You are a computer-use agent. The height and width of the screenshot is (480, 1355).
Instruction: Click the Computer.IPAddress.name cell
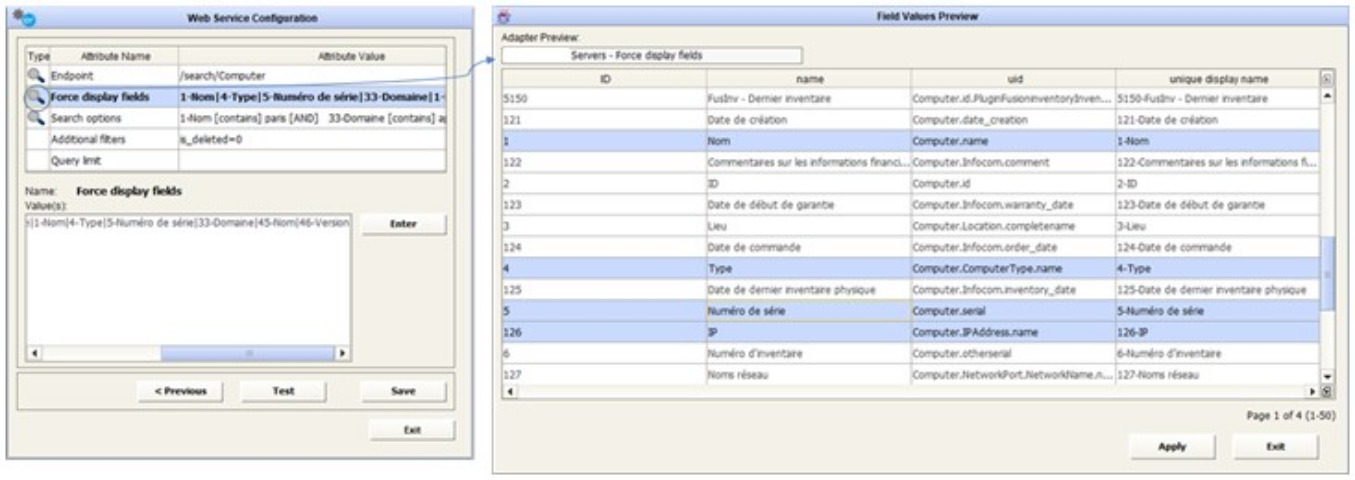1012,332
